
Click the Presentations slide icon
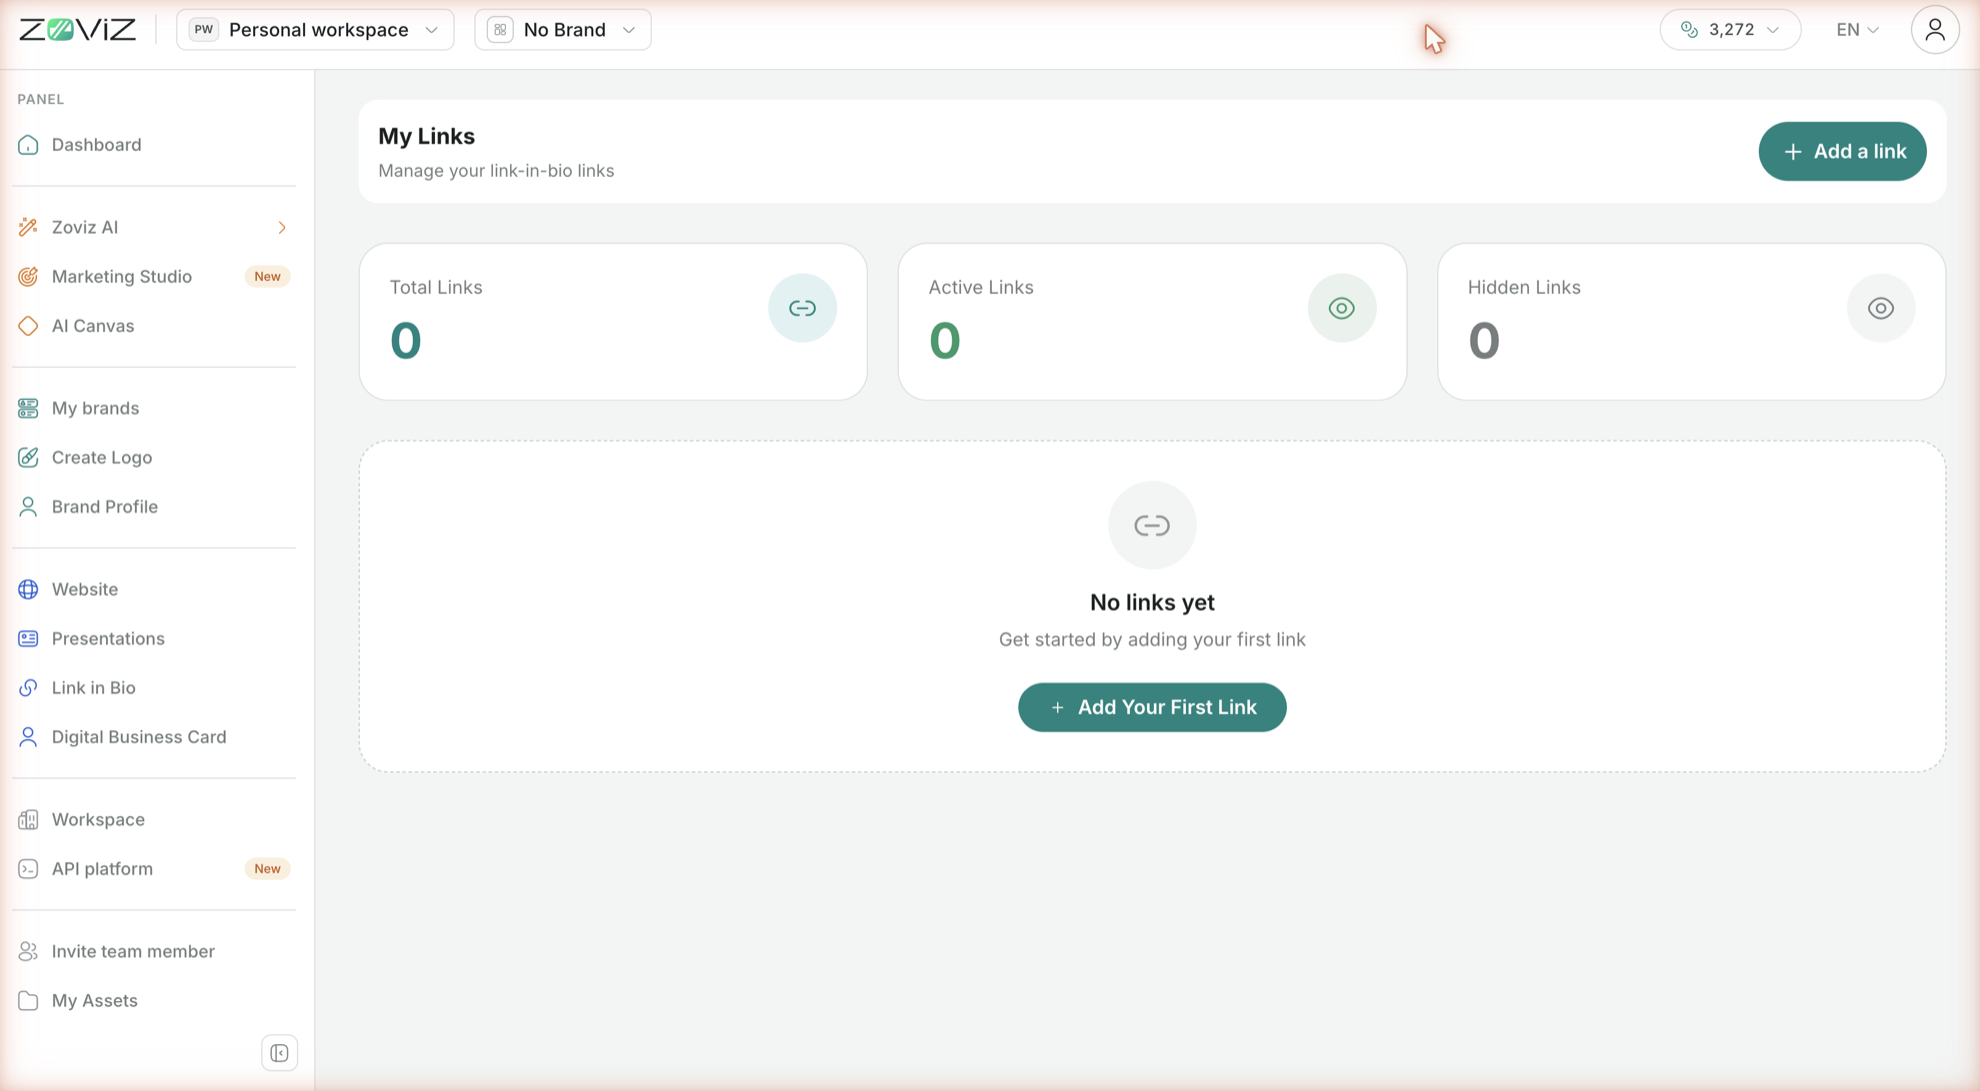tap(28, 638)
